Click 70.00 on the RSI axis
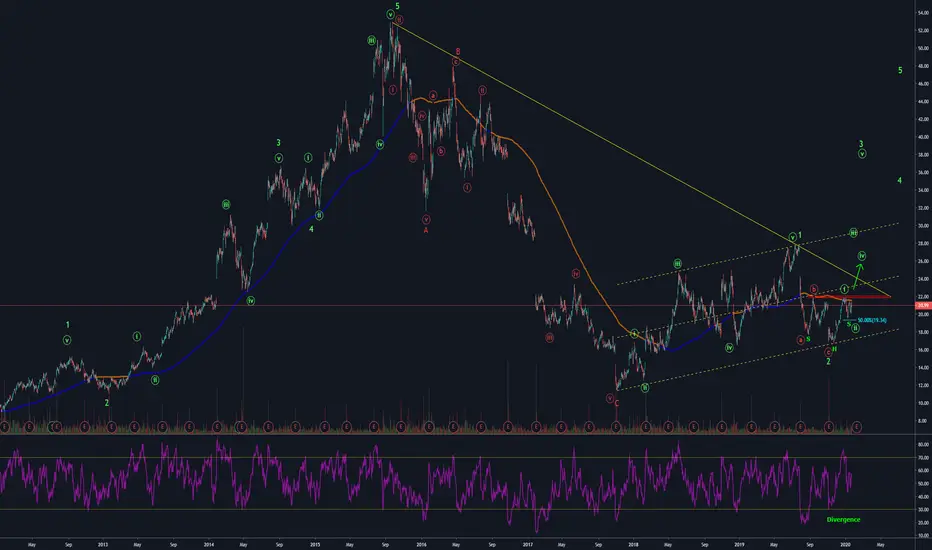This screenshot has width=932, height=550. click(923, 458)
